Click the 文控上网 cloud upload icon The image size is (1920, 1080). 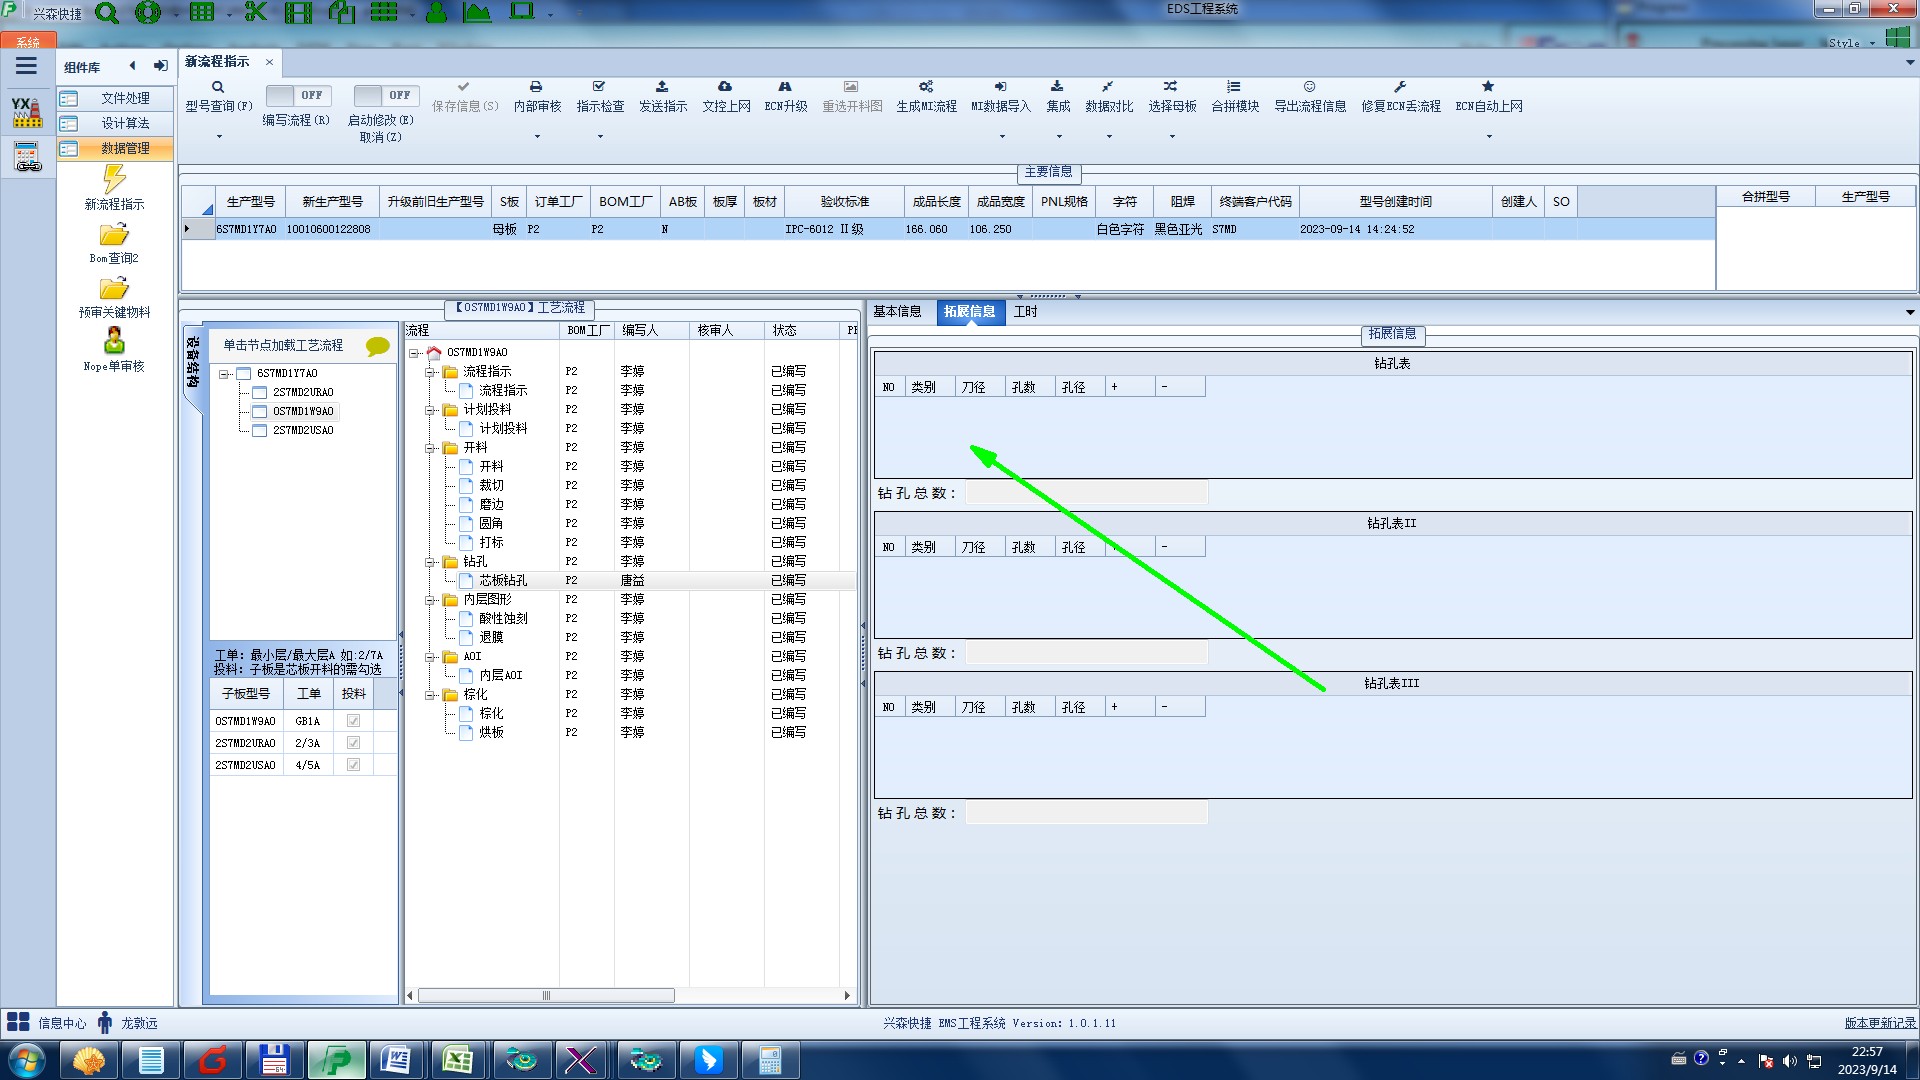point(725,87)
